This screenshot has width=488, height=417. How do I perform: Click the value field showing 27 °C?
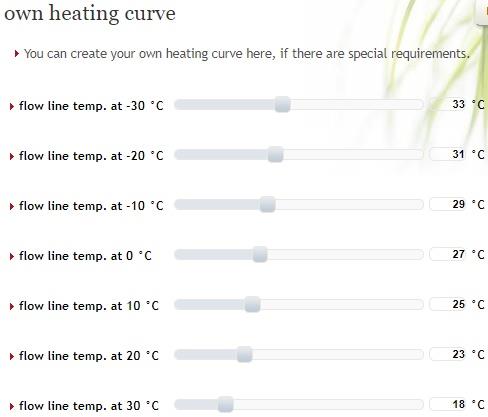point(448,254)
